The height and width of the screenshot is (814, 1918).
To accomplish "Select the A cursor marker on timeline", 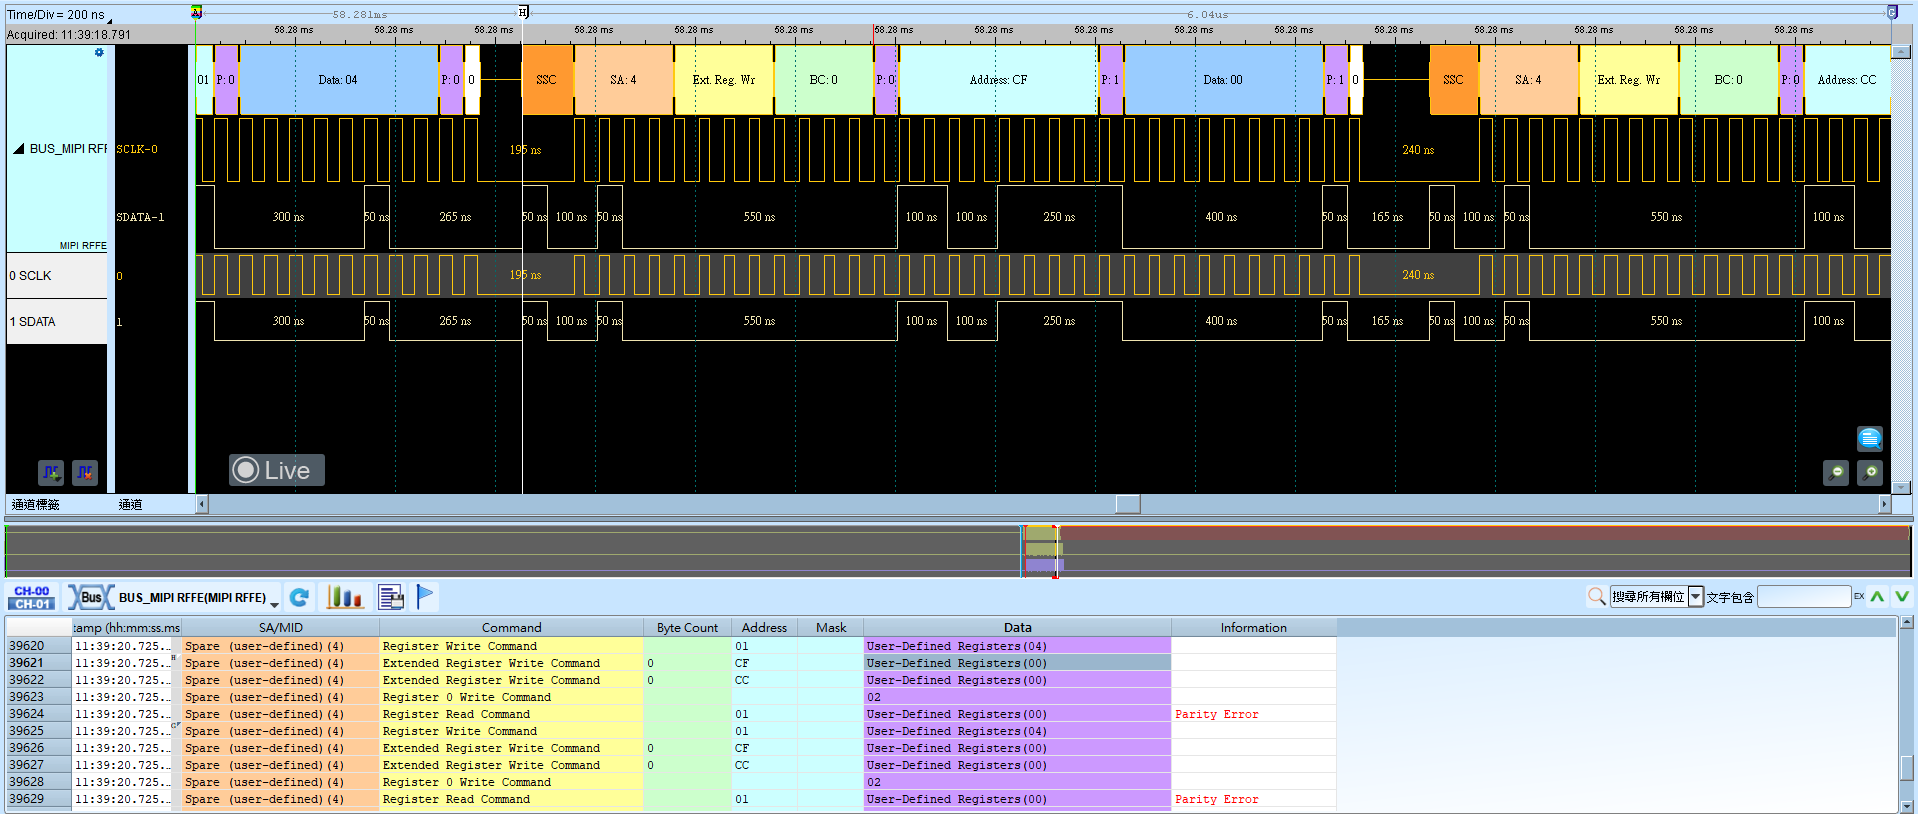I will 197,12.
